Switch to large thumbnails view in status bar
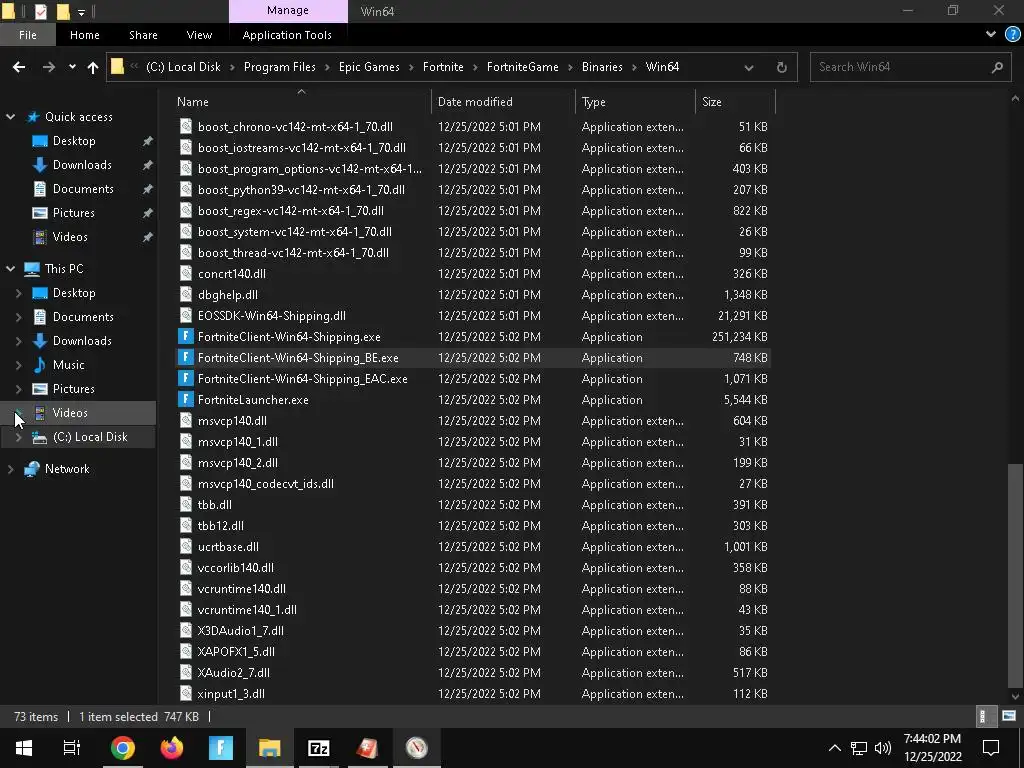The width and height of the screenshot is (1024, 768). (1009, 716)
